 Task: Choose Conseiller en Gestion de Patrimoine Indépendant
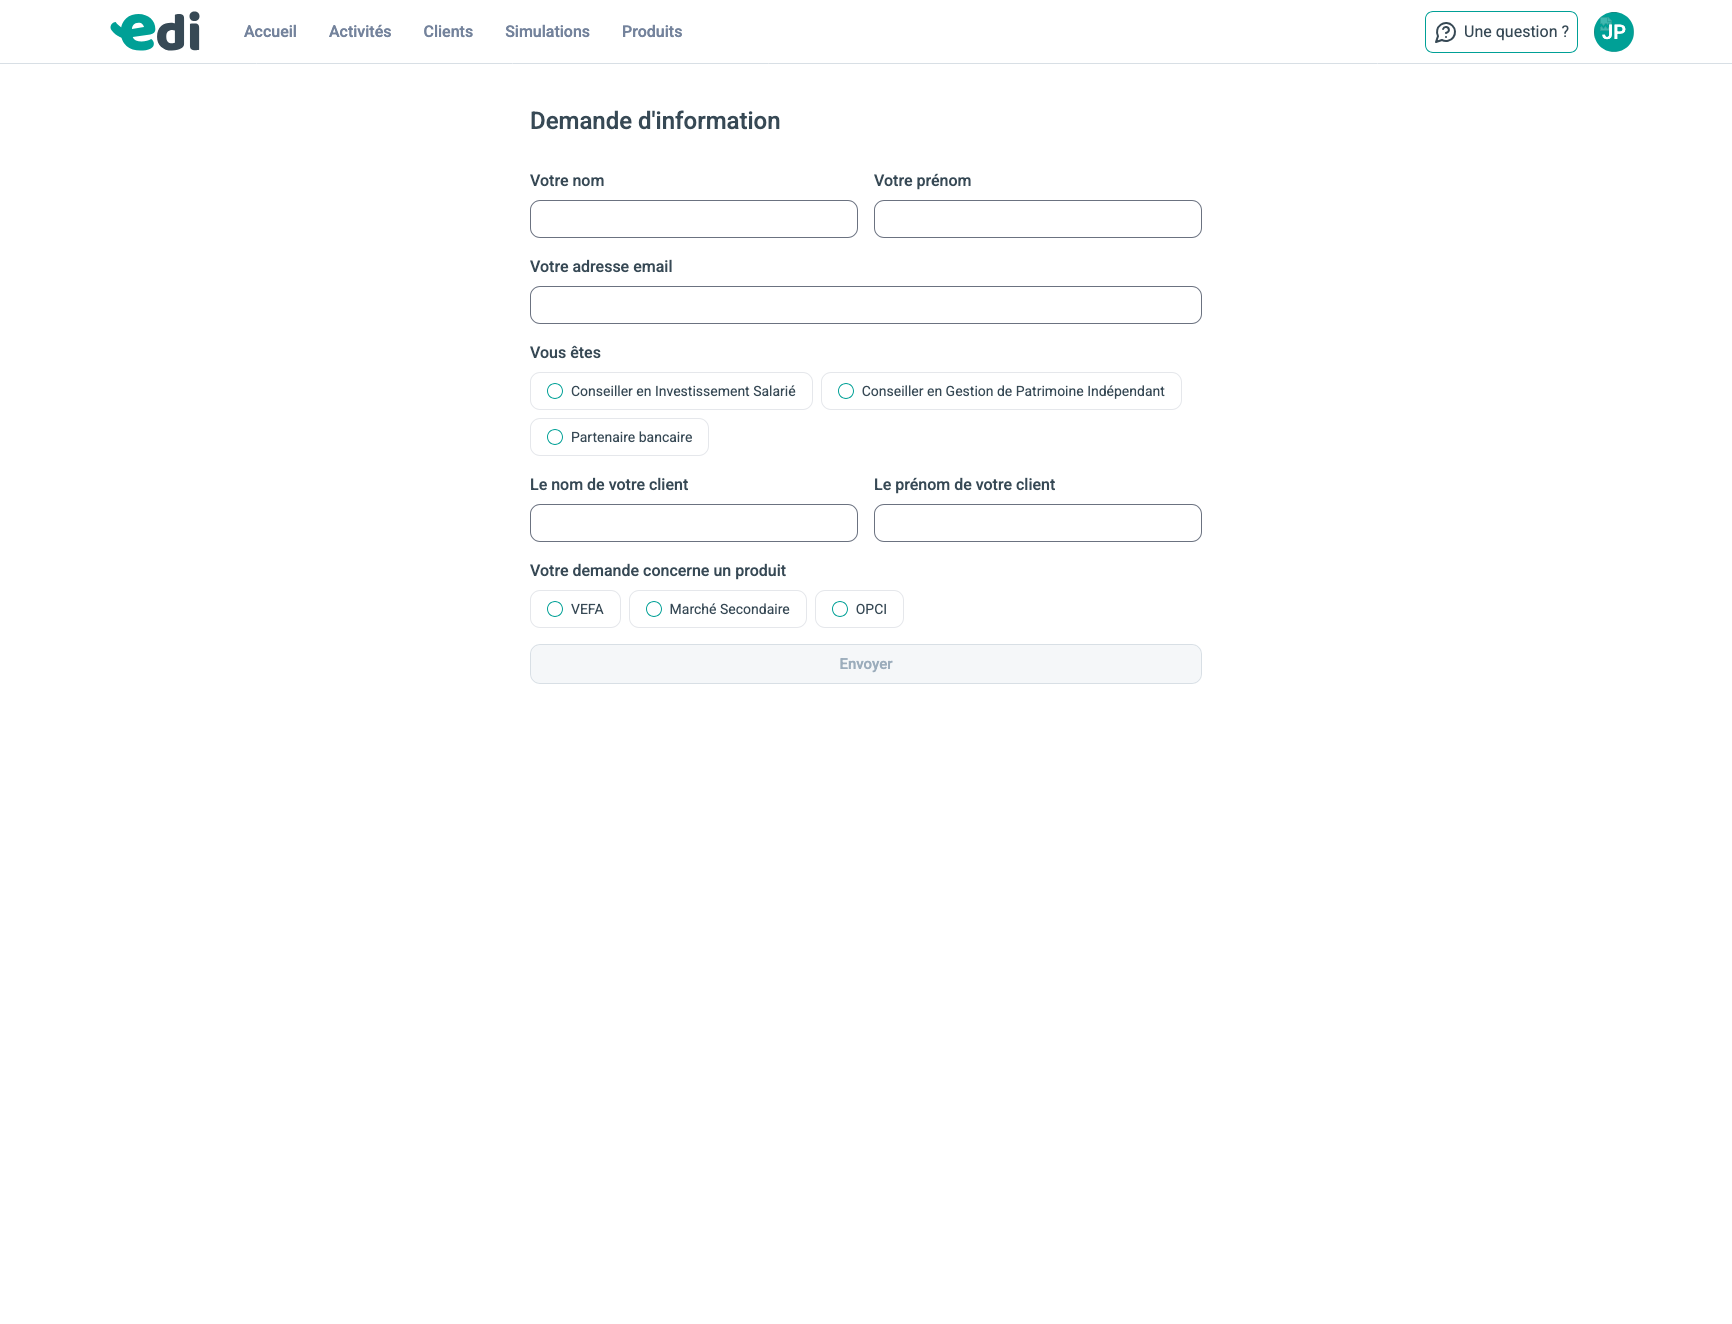tap(846, 391)
